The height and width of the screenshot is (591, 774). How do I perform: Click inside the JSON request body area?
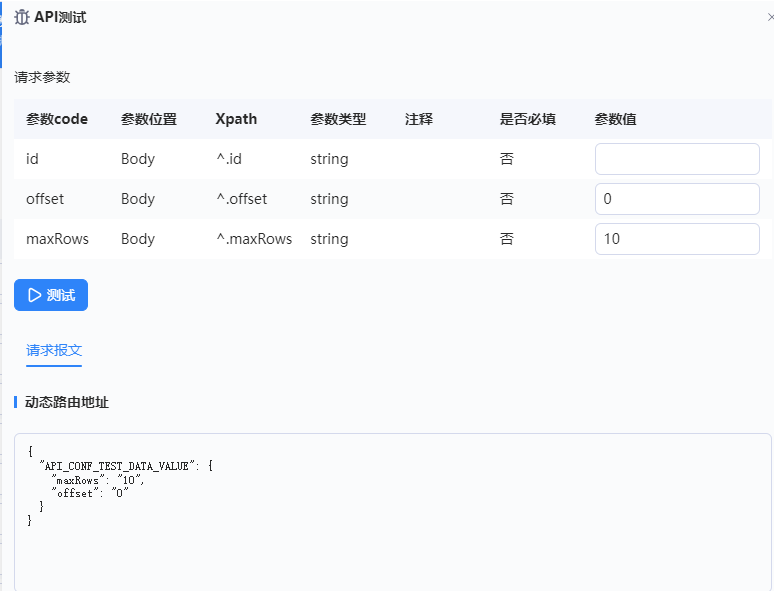(392, 510)
